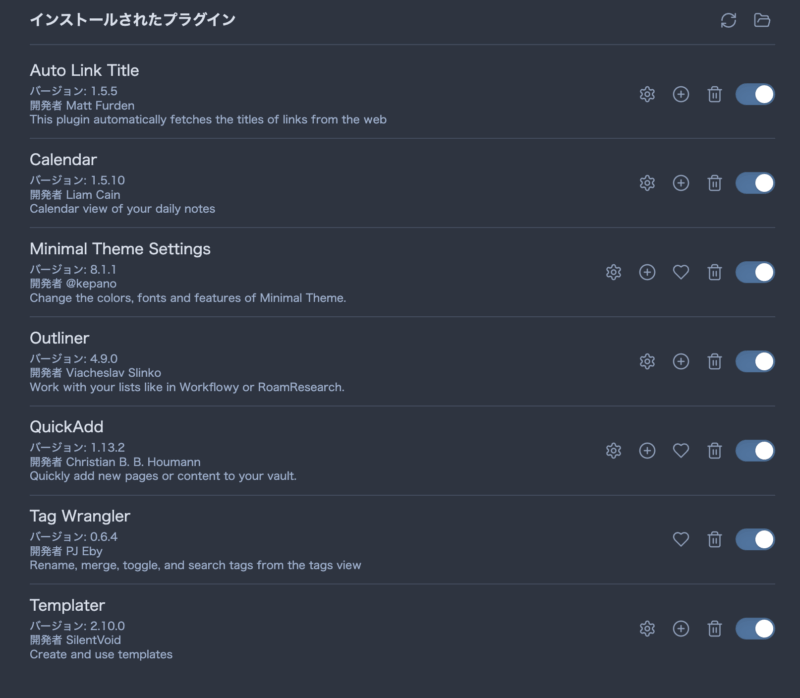The image size is (800, 698).
Task: Disable the Tag Wrangler plugin
Action: (x=755, y=540)
